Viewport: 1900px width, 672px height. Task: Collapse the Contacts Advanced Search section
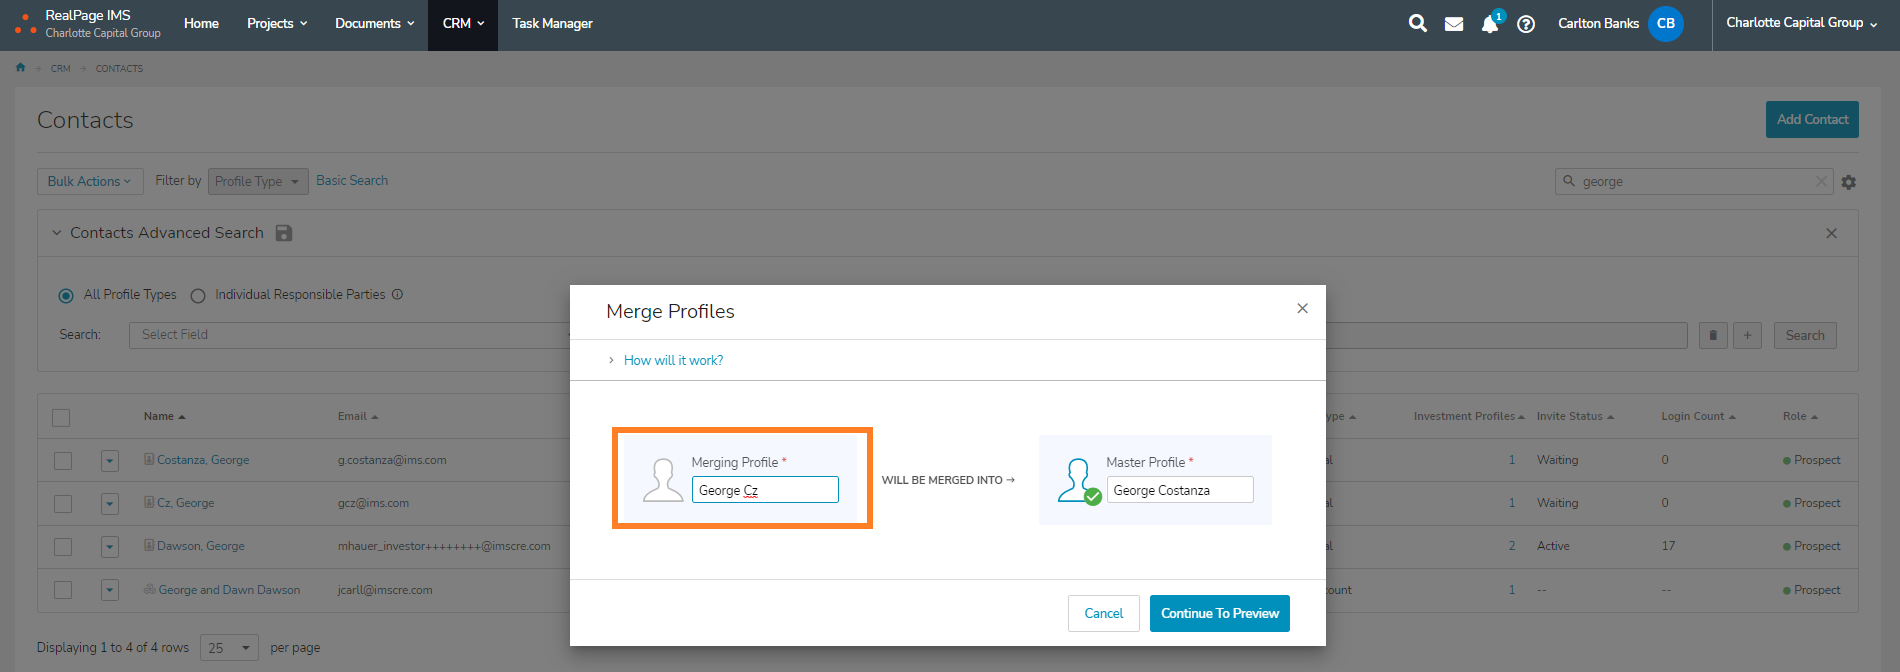click(57, 233)
